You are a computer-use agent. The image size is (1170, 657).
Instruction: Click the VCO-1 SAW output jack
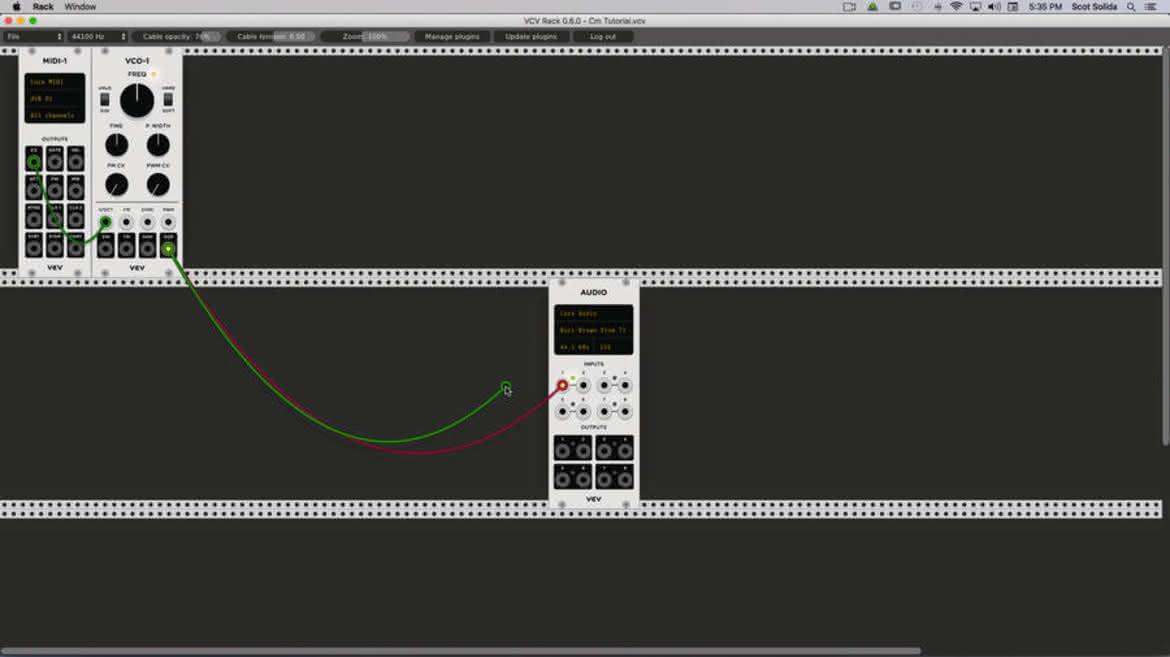click(147, 247)
